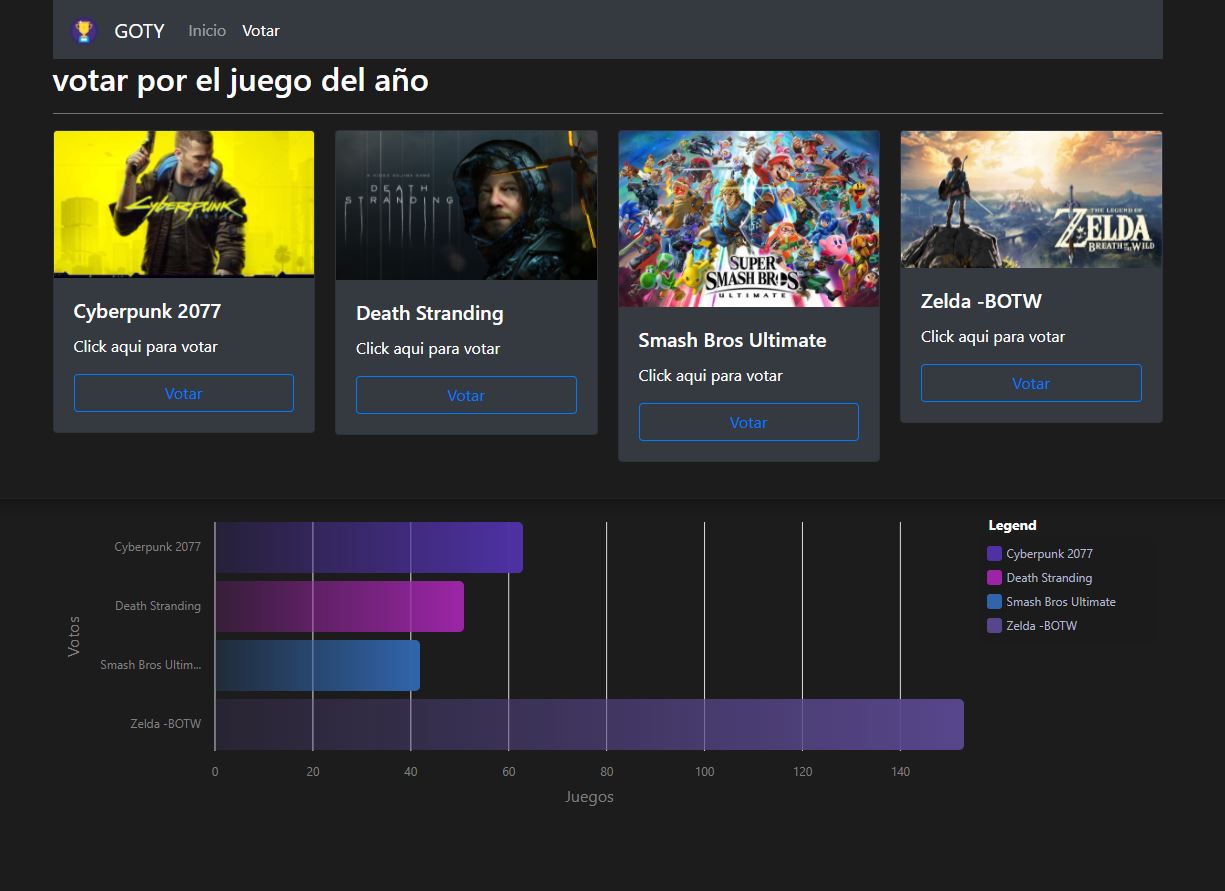Click the Cyberpunk 2077 legend label
Image resolution: width=1225 pixels, height=891 pixels.
[x=1049, y=554]
